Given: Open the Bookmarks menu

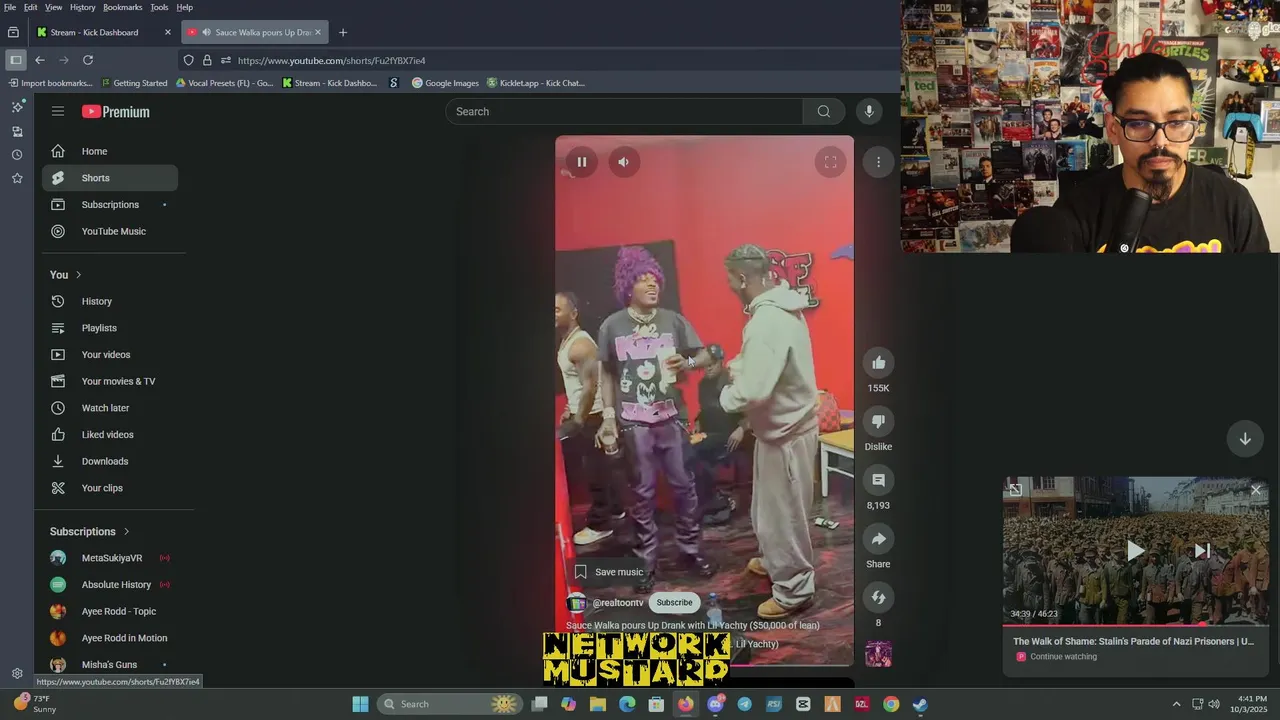Looking at the screenshot, I should [122, 7].
